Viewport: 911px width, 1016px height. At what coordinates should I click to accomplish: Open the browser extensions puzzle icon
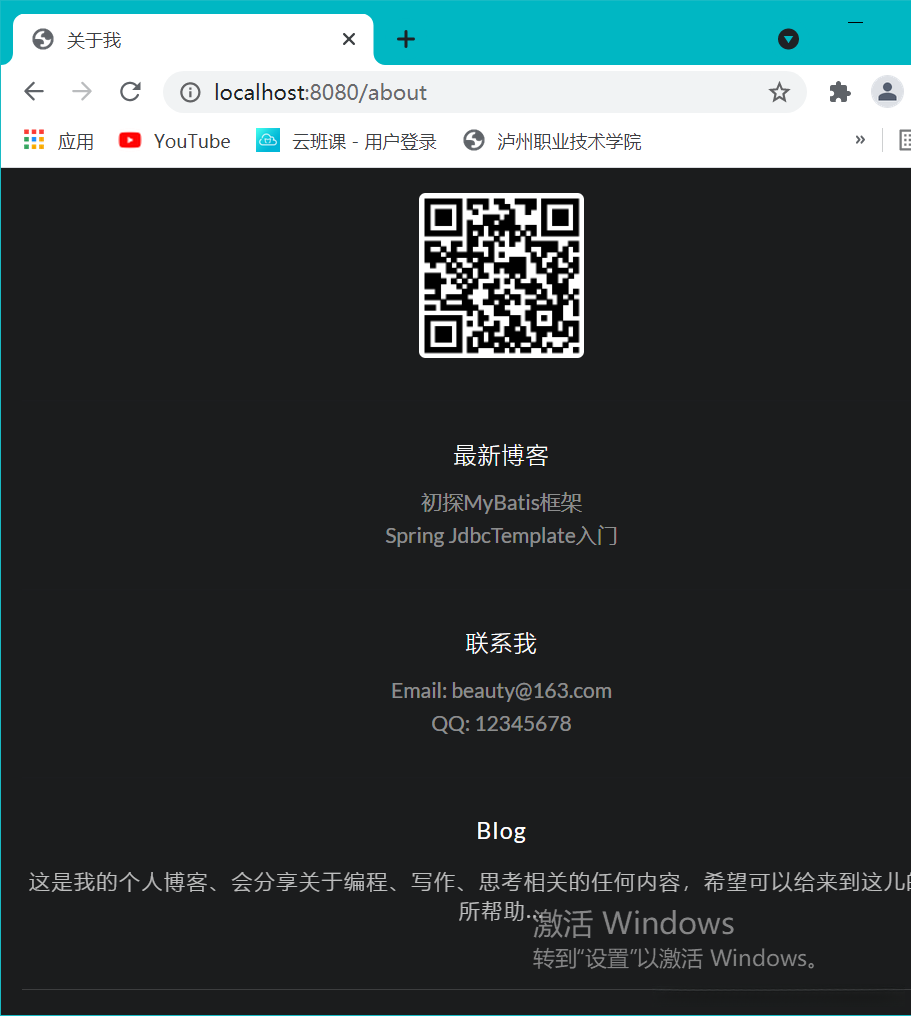pyautogui.click(x=839, y=91)
